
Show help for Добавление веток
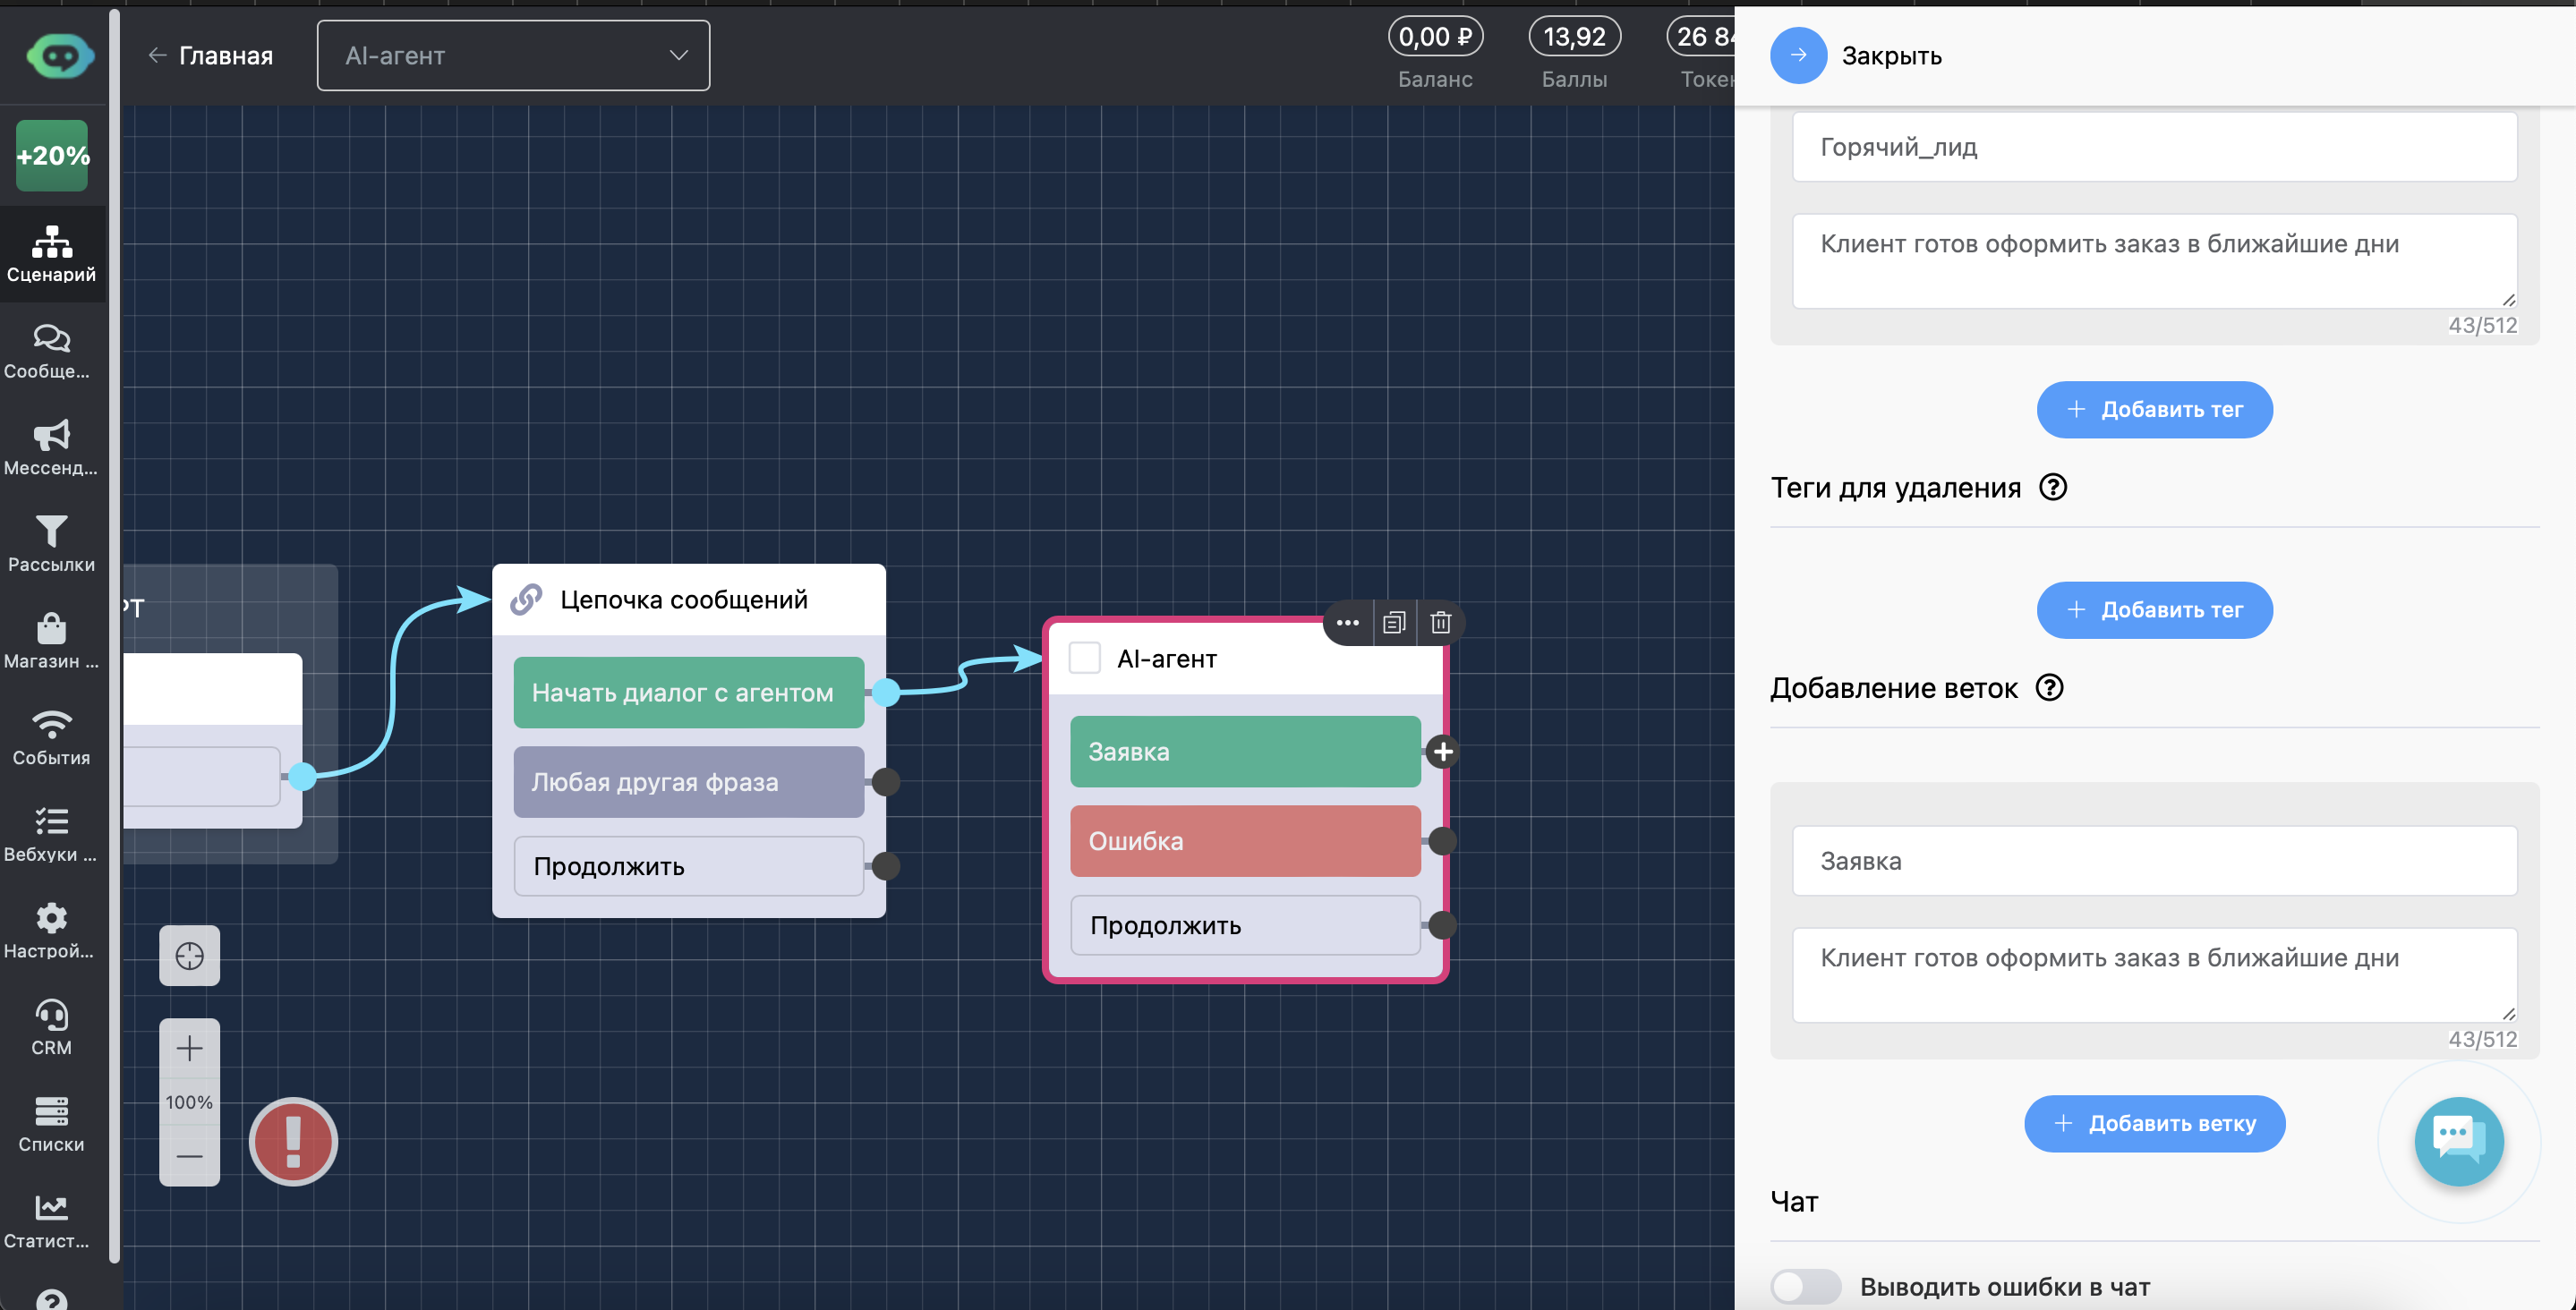[2049, 687]
